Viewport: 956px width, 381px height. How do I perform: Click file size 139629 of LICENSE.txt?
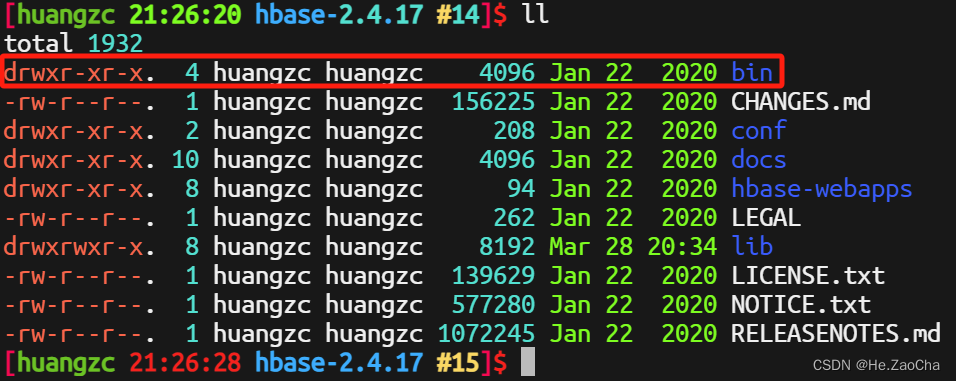493,276
